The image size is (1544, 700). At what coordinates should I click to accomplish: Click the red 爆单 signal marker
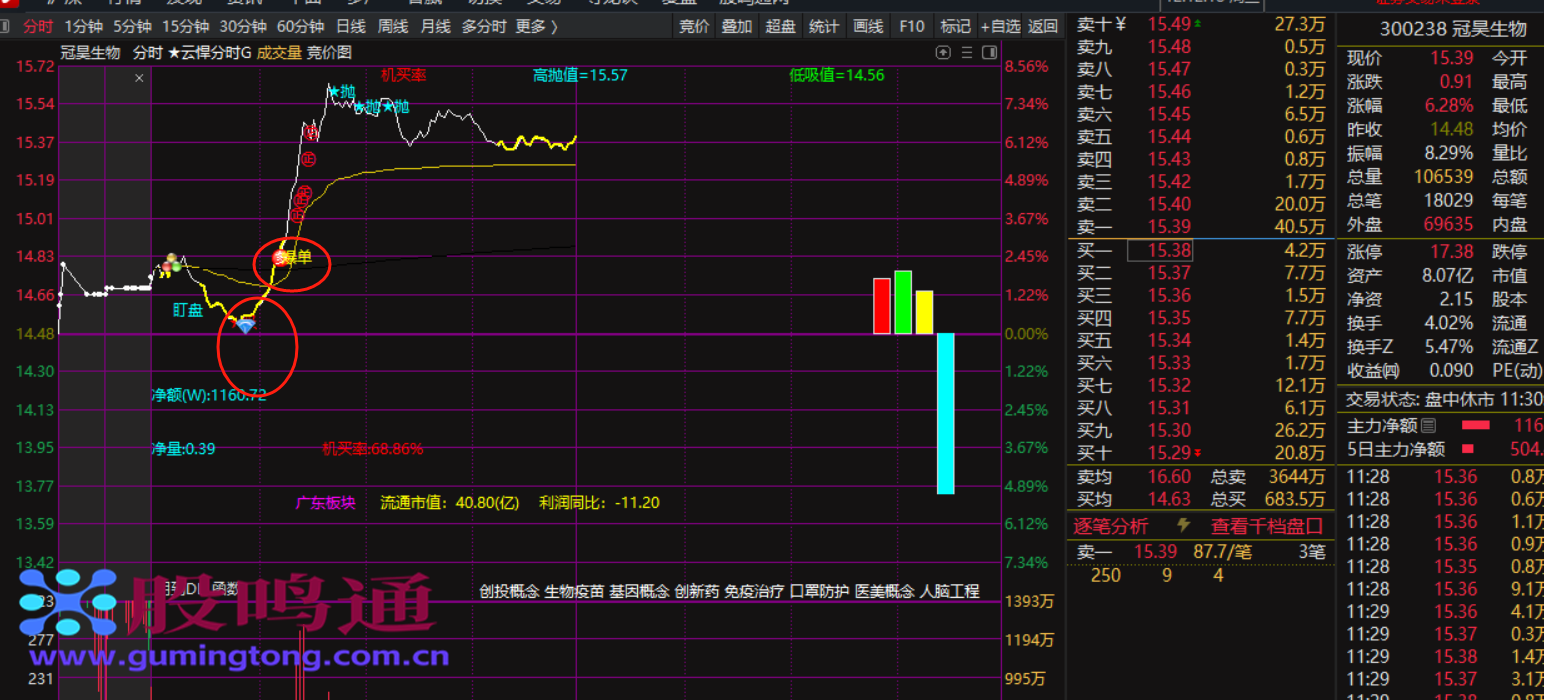pyautogui.click(x=280, y=258)
